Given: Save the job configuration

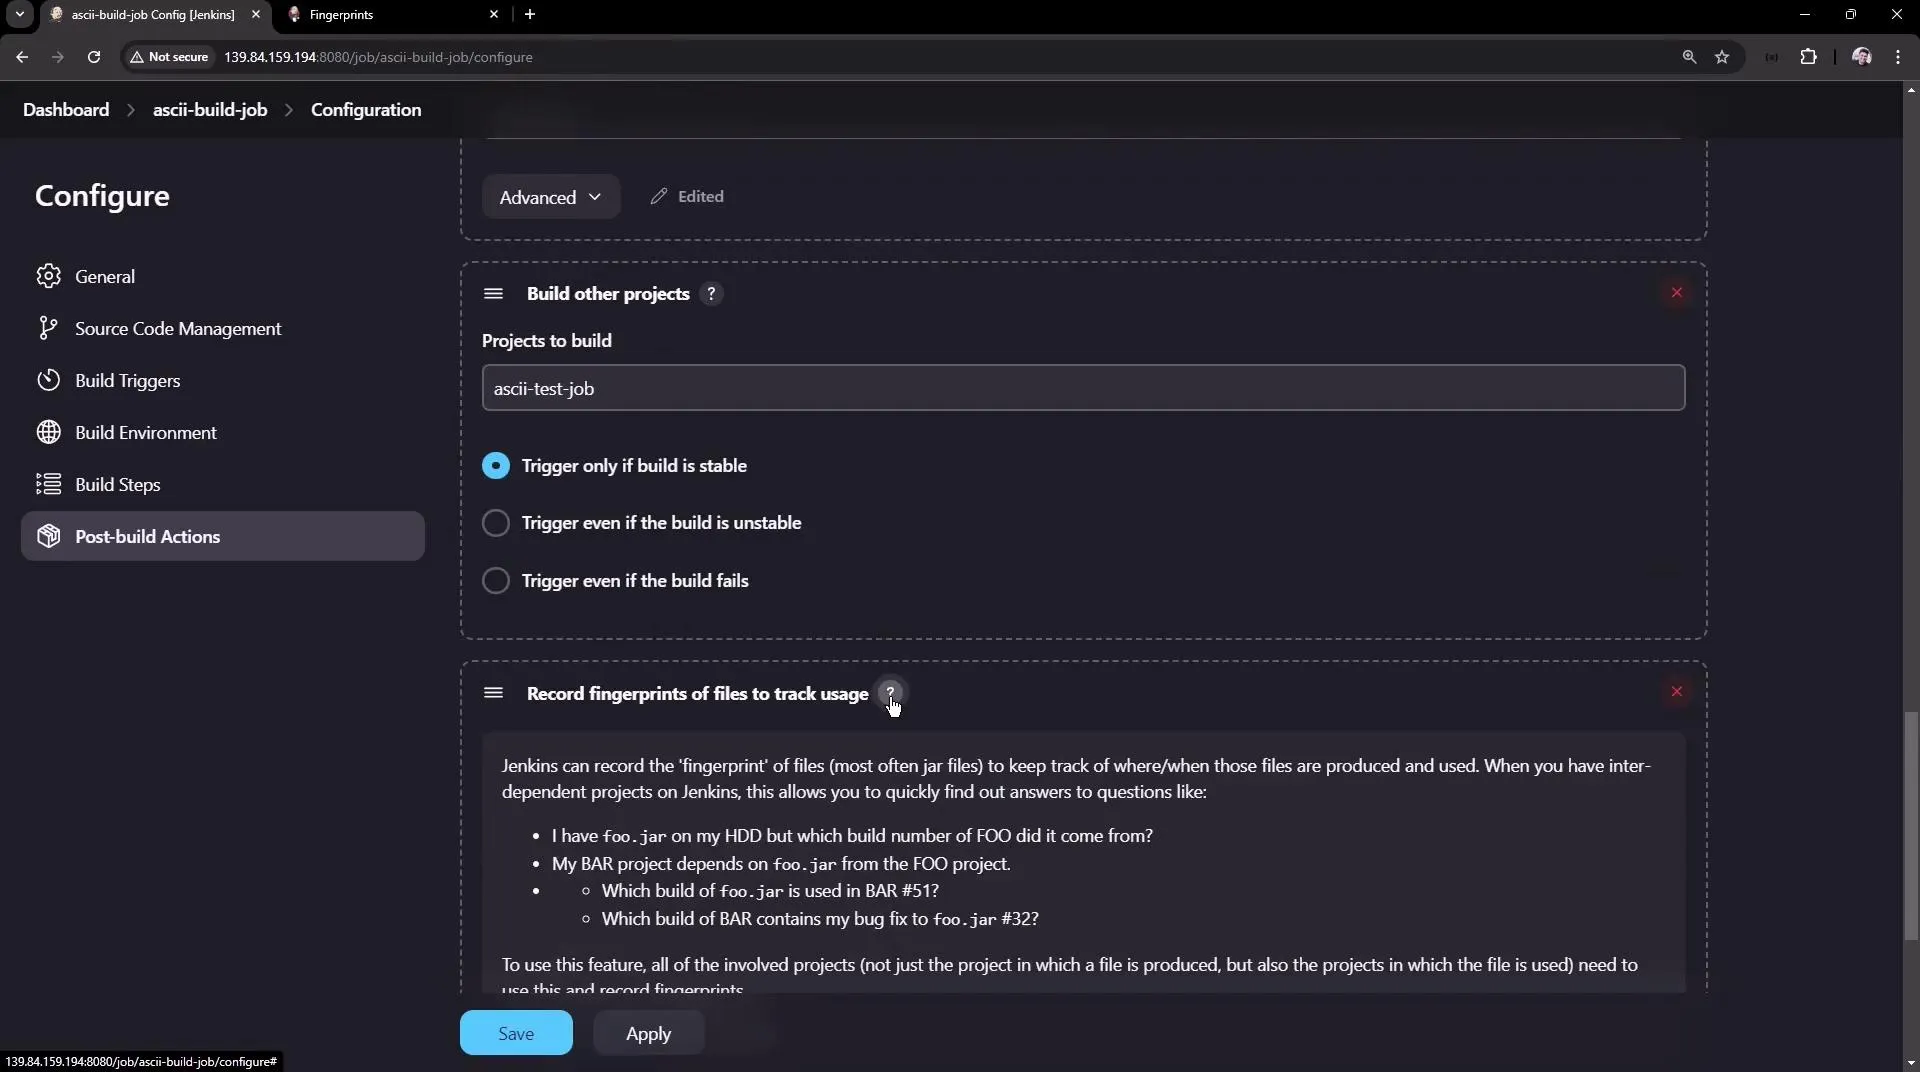Looking at the screenshot, I should point(514,1033).
